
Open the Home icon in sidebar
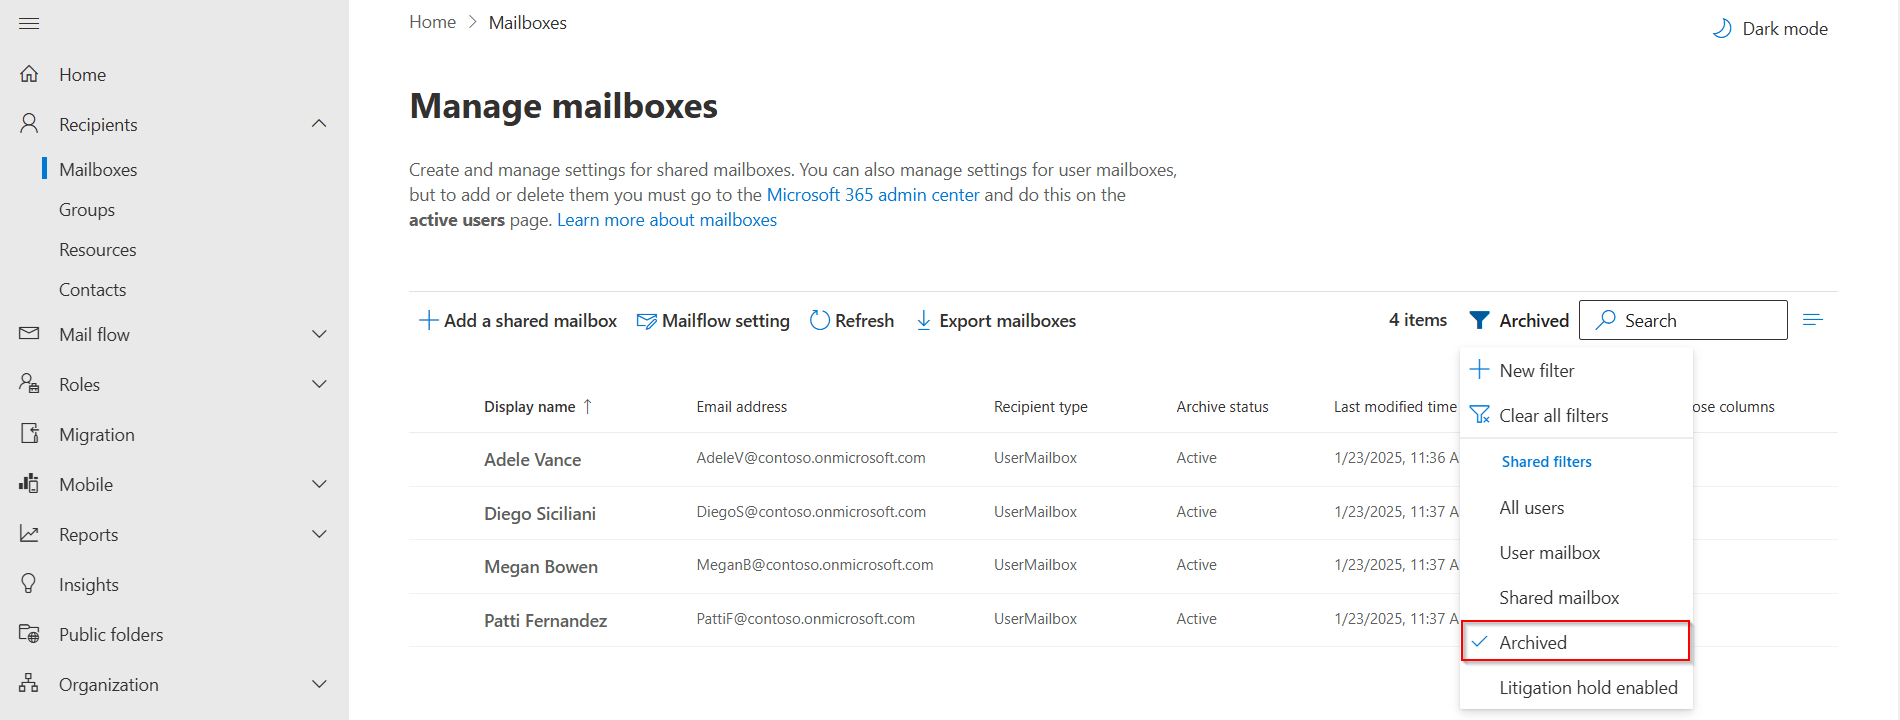(x=31, y=74)
